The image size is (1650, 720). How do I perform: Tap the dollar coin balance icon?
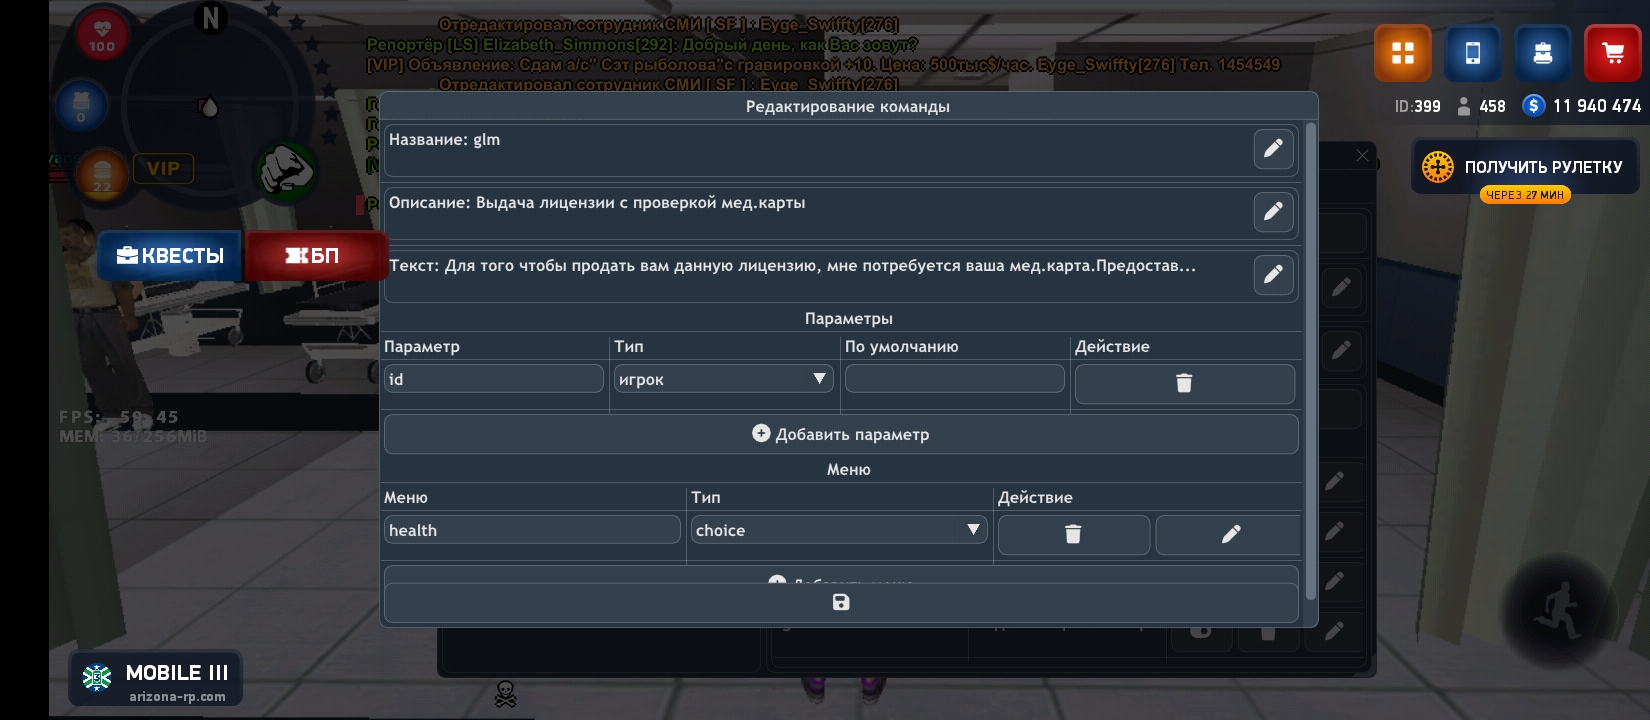tap(1534, 106)
